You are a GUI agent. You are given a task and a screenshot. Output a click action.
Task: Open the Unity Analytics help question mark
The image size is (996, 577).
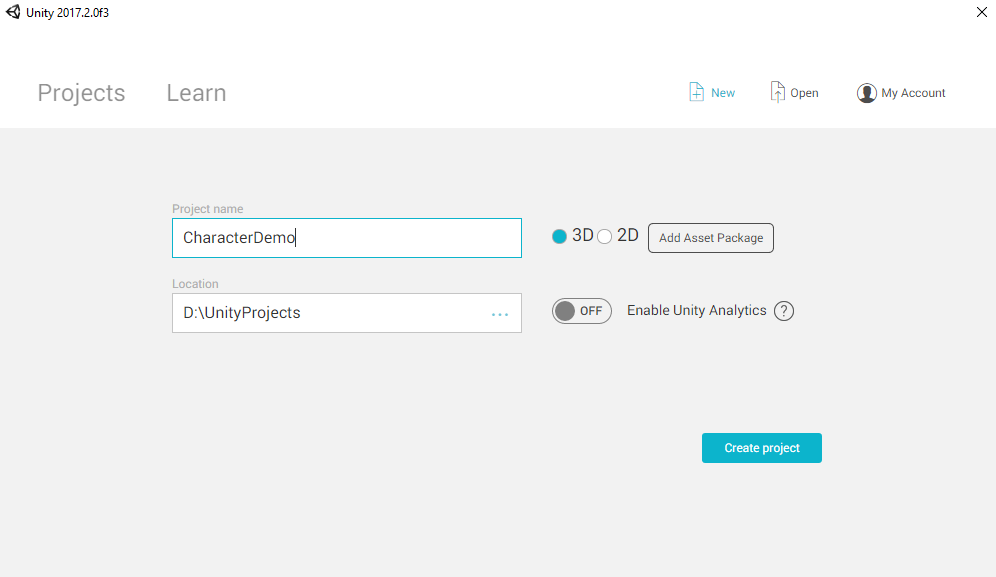tap(784, 311)
